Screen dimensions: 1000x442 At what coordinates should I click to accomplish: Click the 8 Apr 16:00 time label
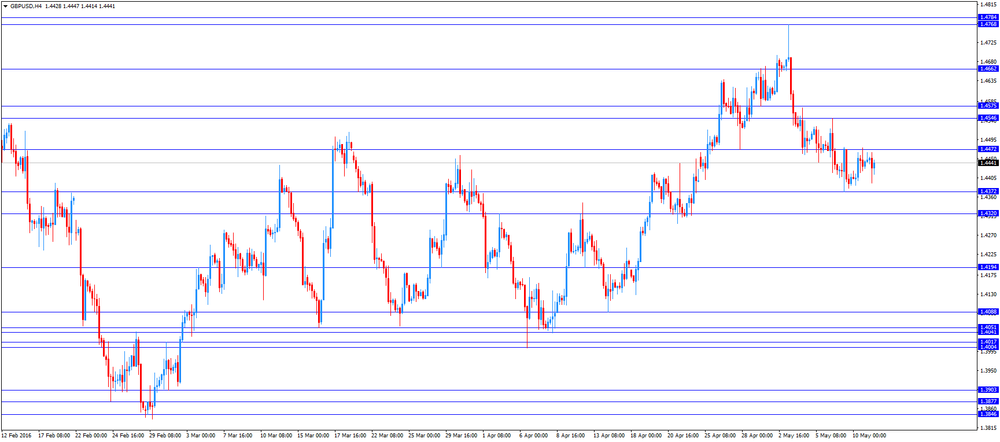pos(572,437)
